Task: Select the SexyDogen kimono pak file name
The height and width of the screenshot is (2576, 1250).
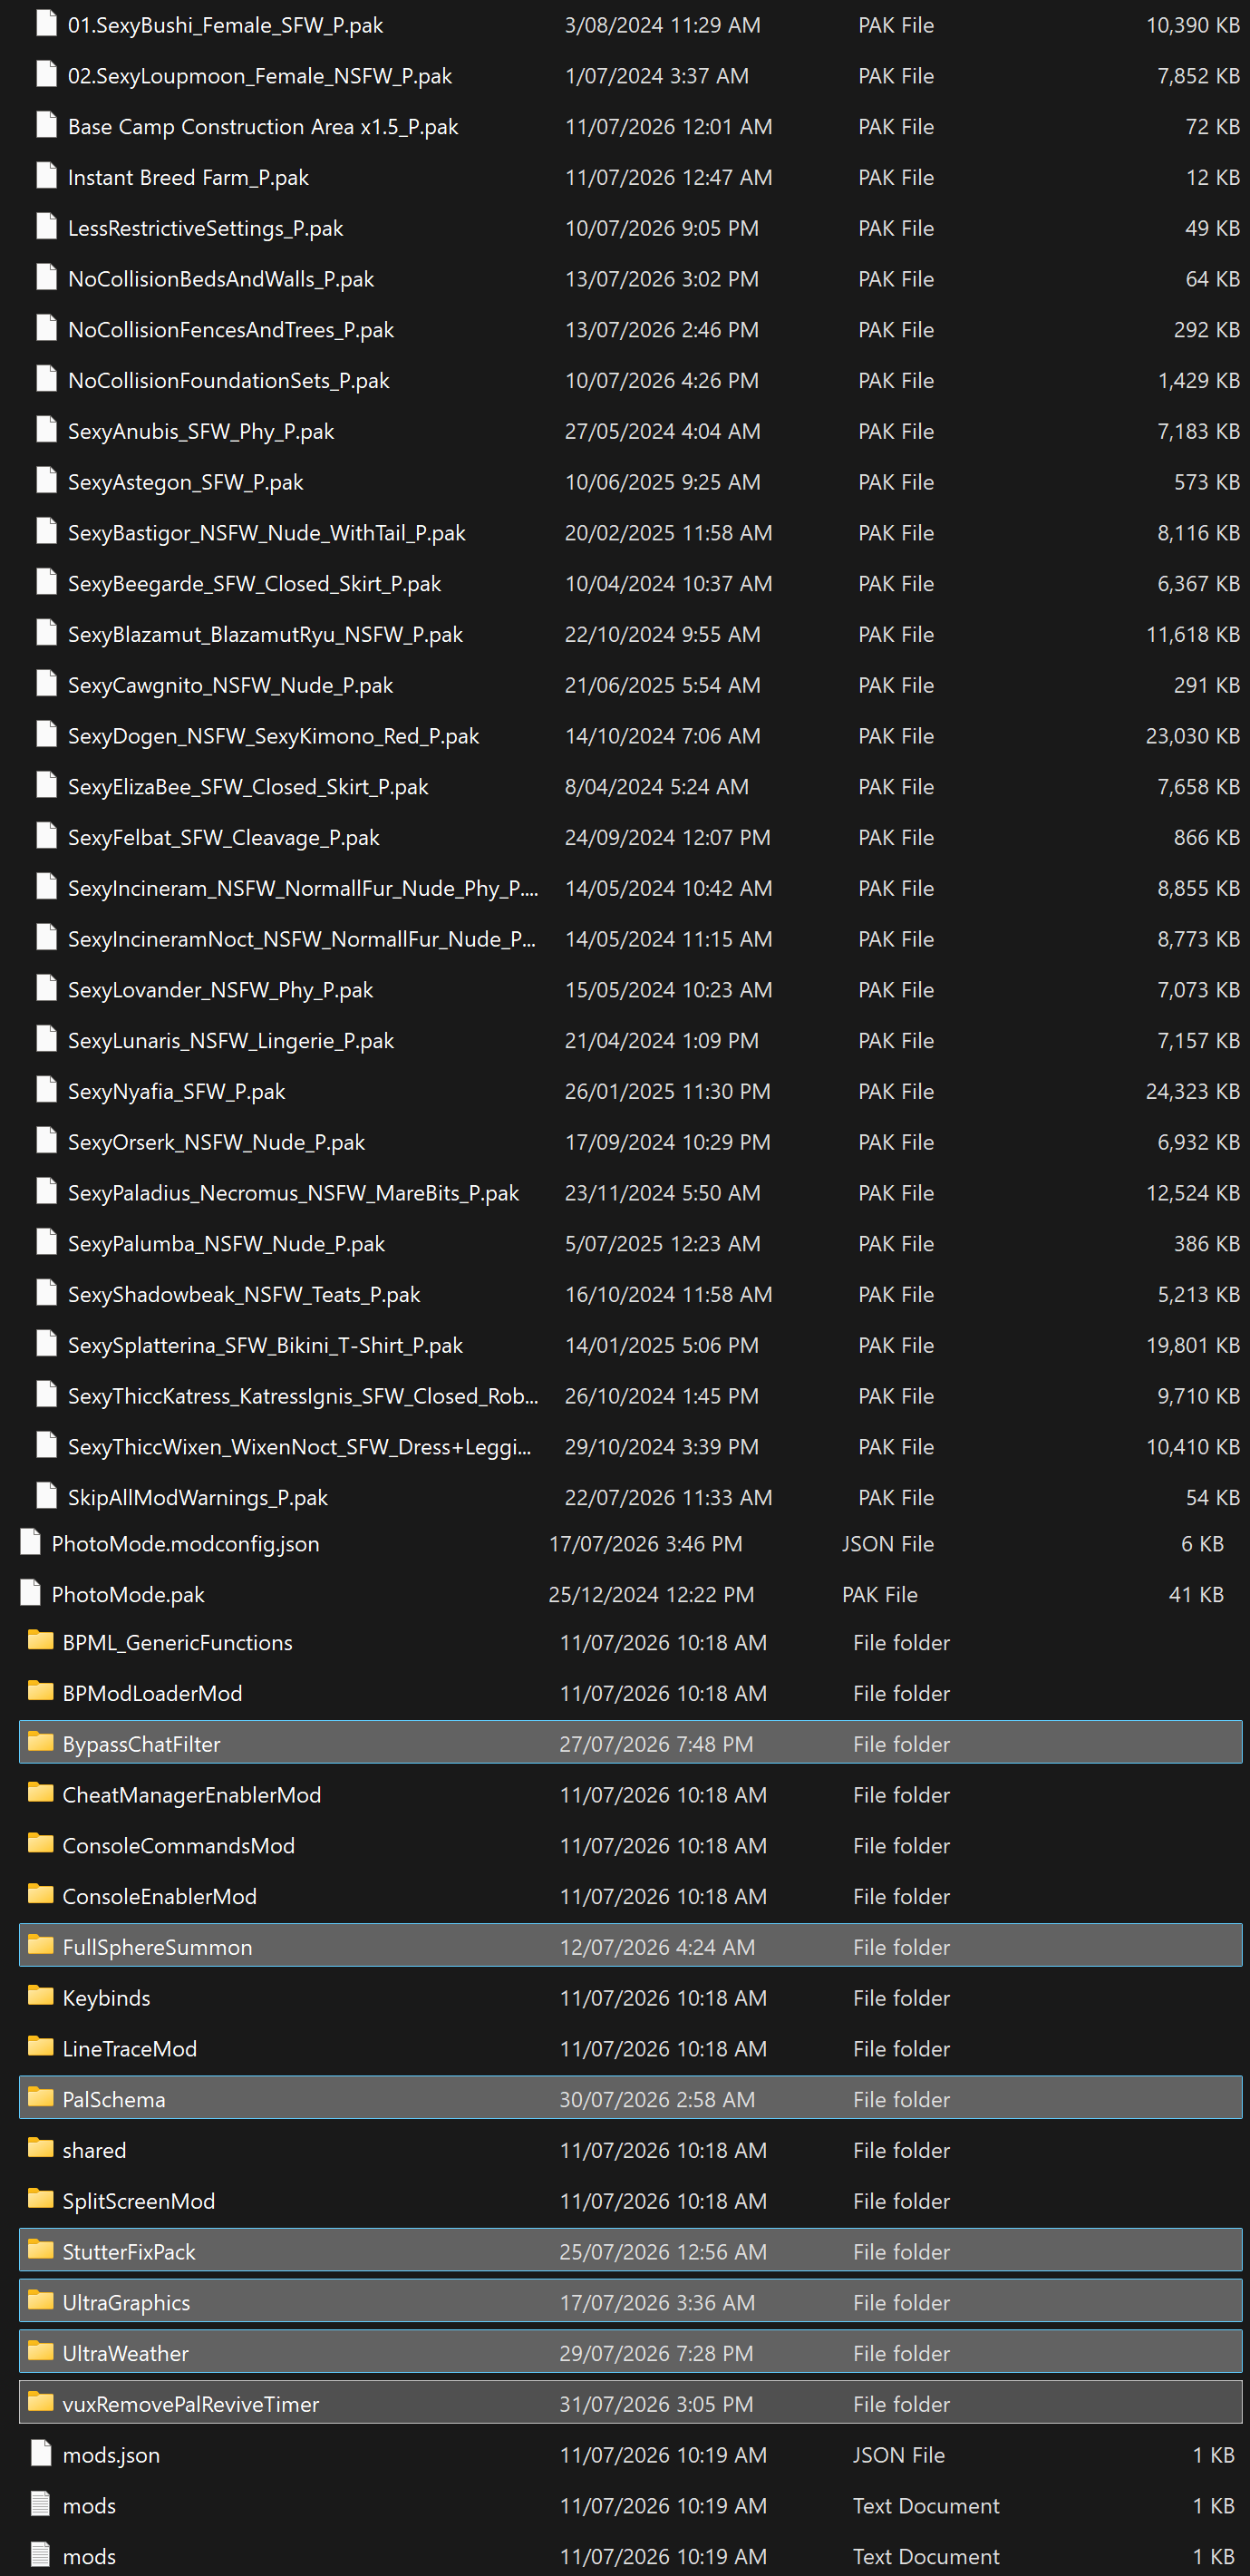Action: 274,736
